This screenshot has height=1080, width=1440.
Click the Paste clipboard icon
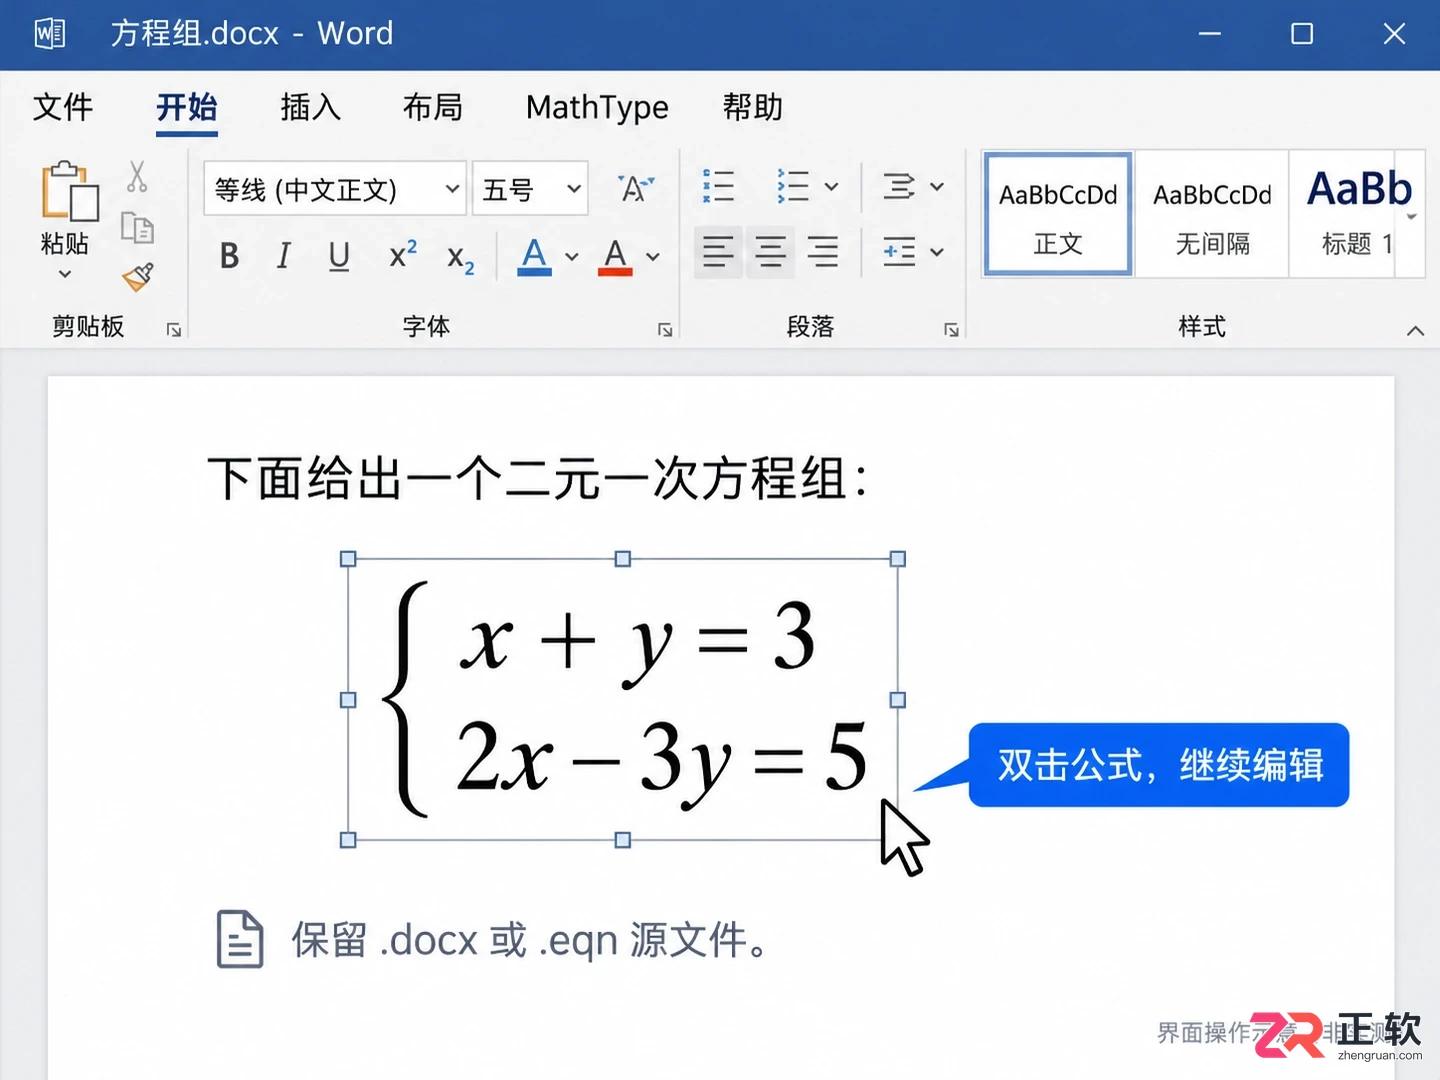coord(70,191)
